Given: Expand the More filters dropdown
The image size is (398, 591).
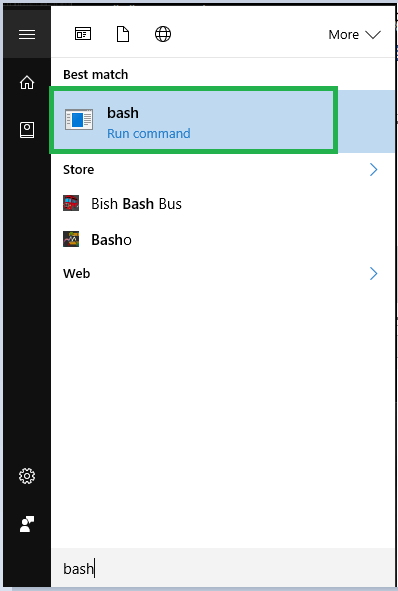Looking at the screenshot, I should click(x=354, y=35).
